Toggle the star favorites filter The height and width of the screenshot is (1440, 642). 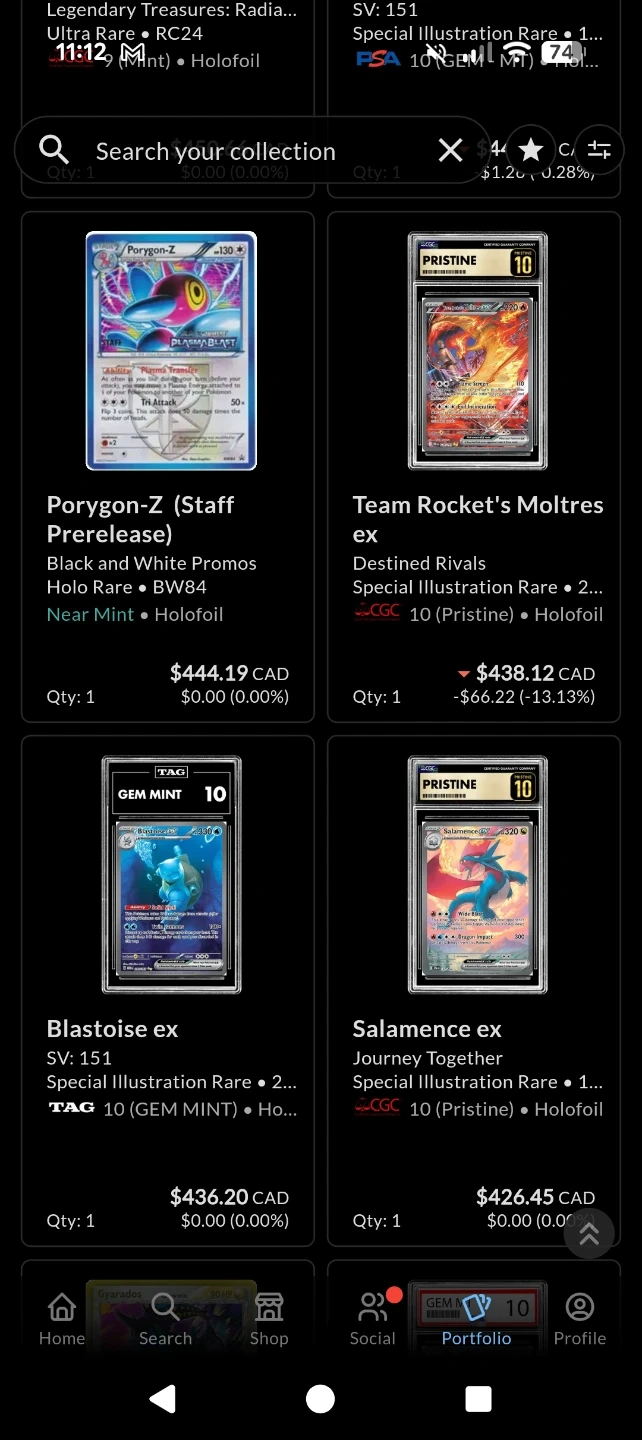click(531, 150)
